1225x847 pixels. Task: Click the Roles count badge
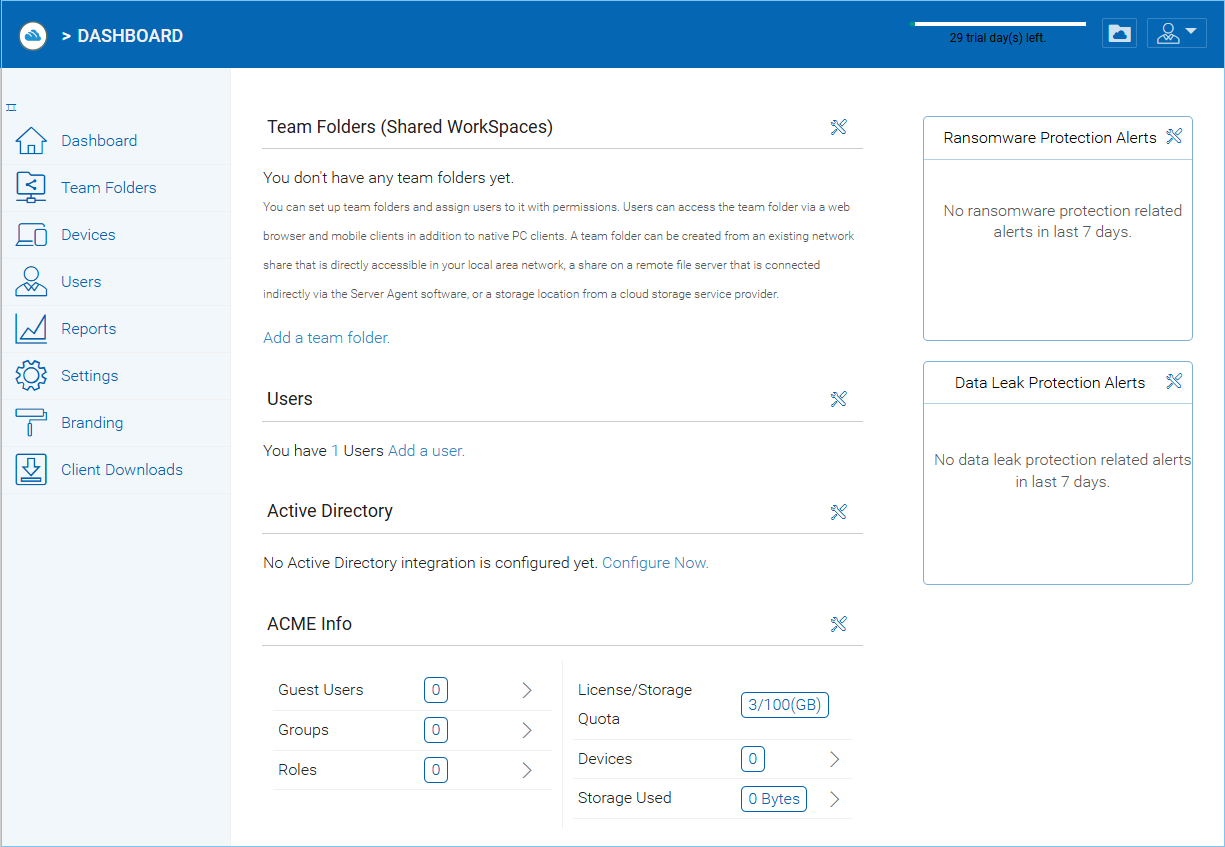[x=435, y=770]
